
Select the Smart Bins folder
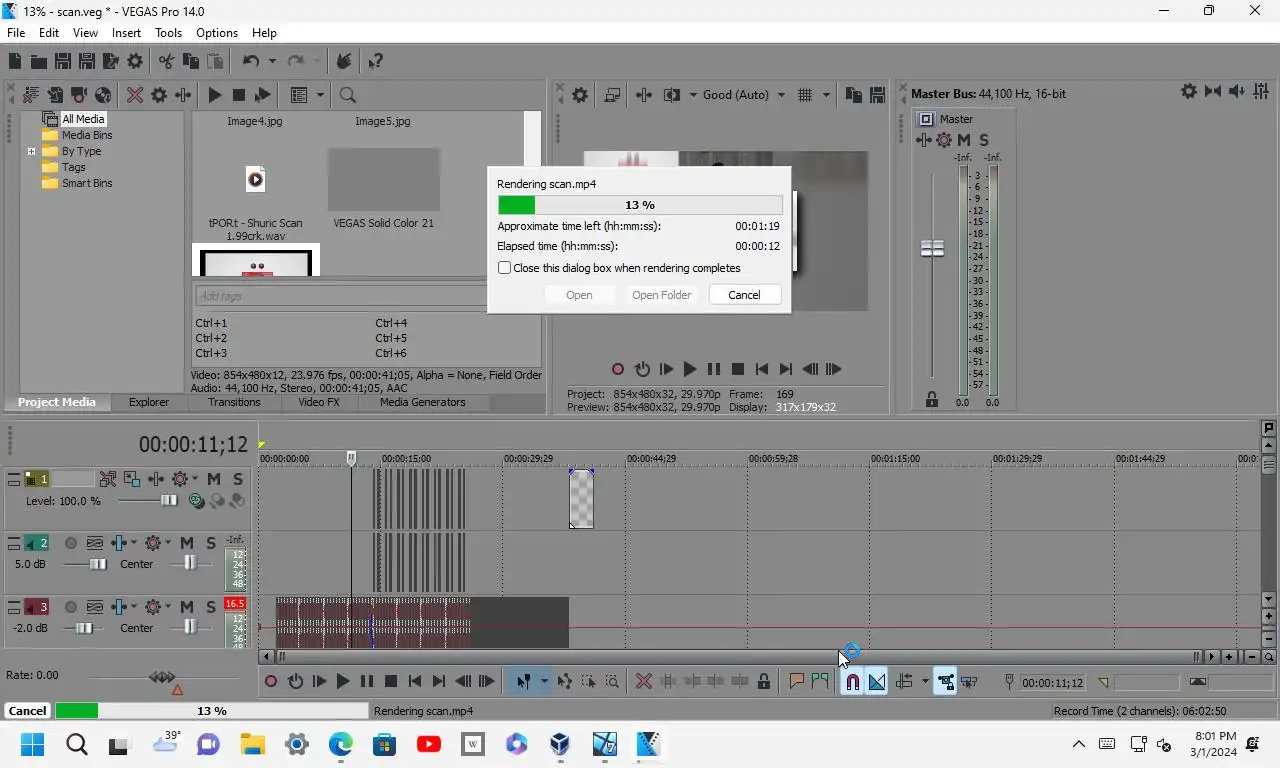[x=87, y=184]
